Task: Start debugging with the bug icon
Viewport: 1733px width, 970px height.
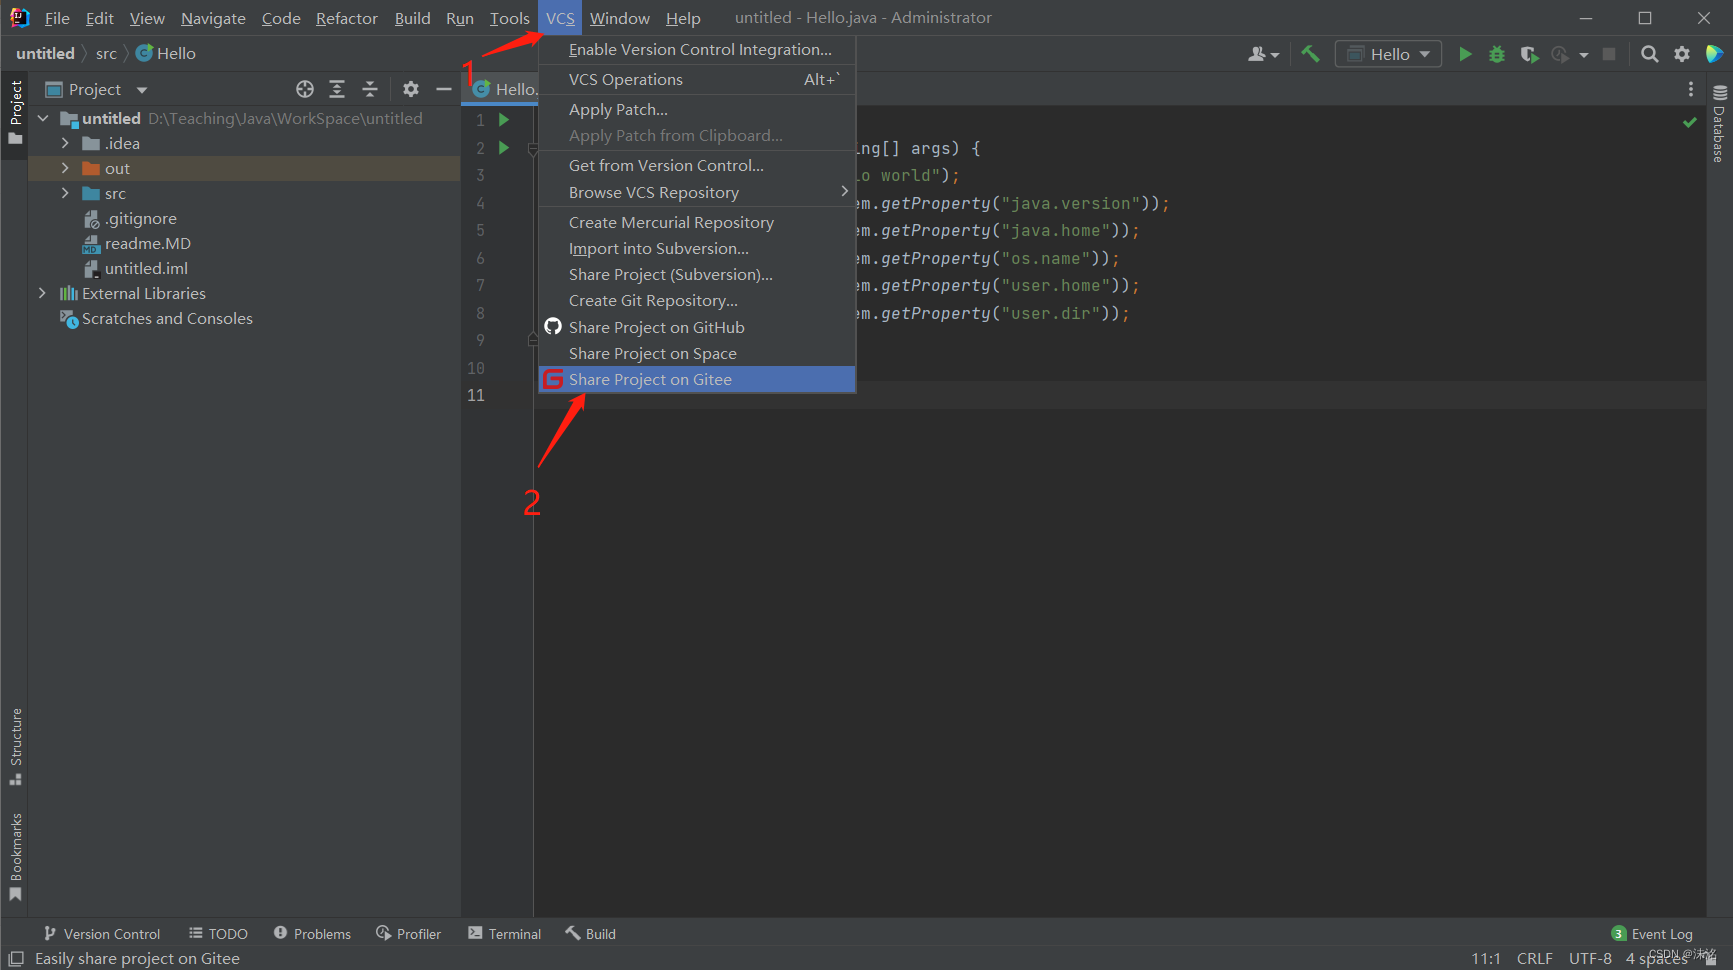Action: click(x=1497, y=54)
